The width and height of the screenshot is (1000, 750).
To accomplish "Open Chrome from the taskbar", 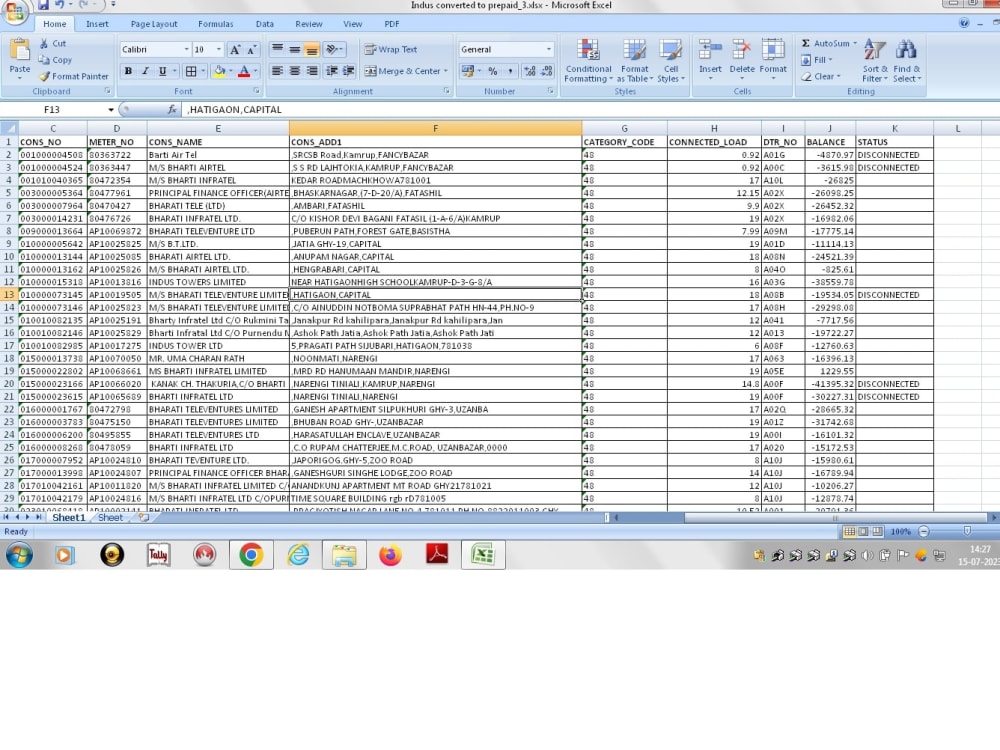I will point(251,555).
